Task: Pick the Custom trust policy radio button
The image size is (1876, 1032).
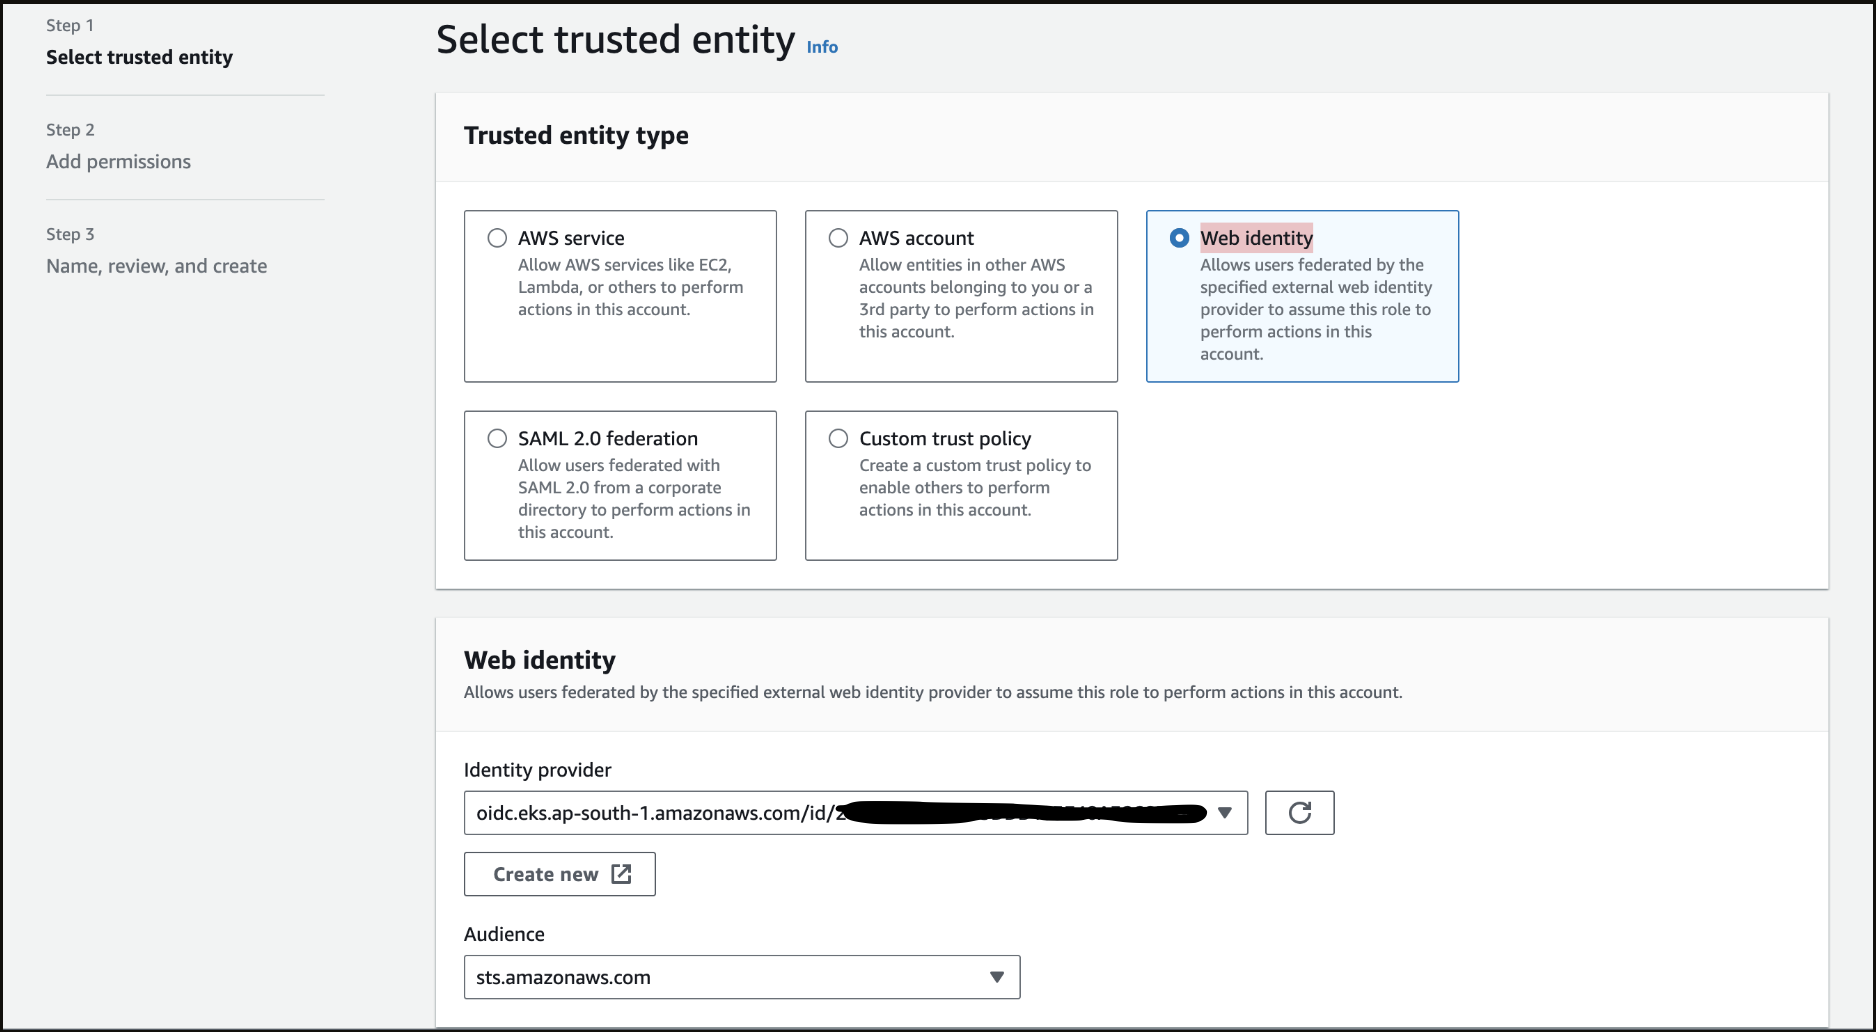Action: pyautogui.click(x=838, y=439)
